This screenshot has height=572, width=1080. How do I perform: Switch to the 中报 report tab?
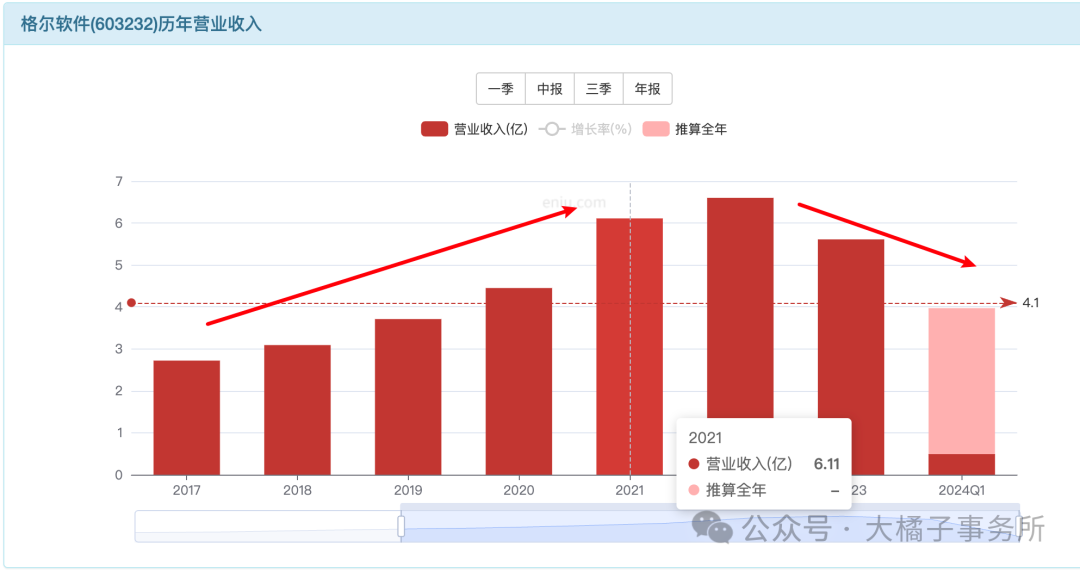550,89
